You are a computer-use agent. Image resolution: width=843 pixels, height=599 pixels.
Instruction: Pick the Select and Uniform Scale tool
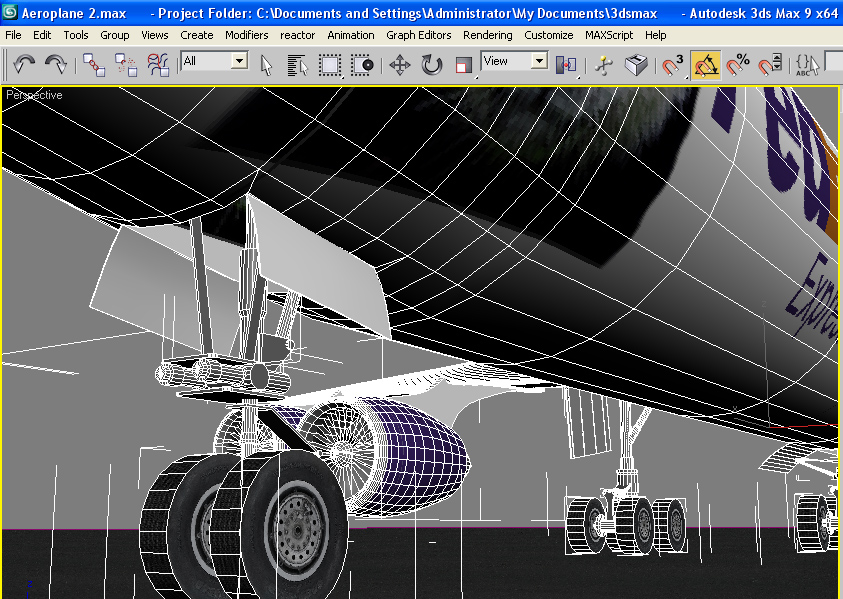[x=462, y=63]
